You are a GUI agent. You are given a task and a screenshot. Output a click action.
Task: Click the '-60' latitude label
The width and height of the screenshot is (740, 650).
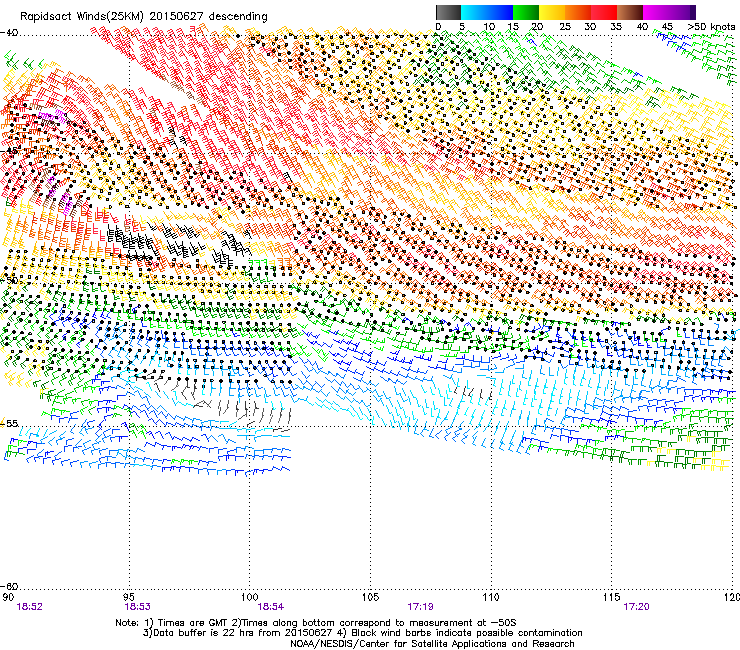coord(9,586)
